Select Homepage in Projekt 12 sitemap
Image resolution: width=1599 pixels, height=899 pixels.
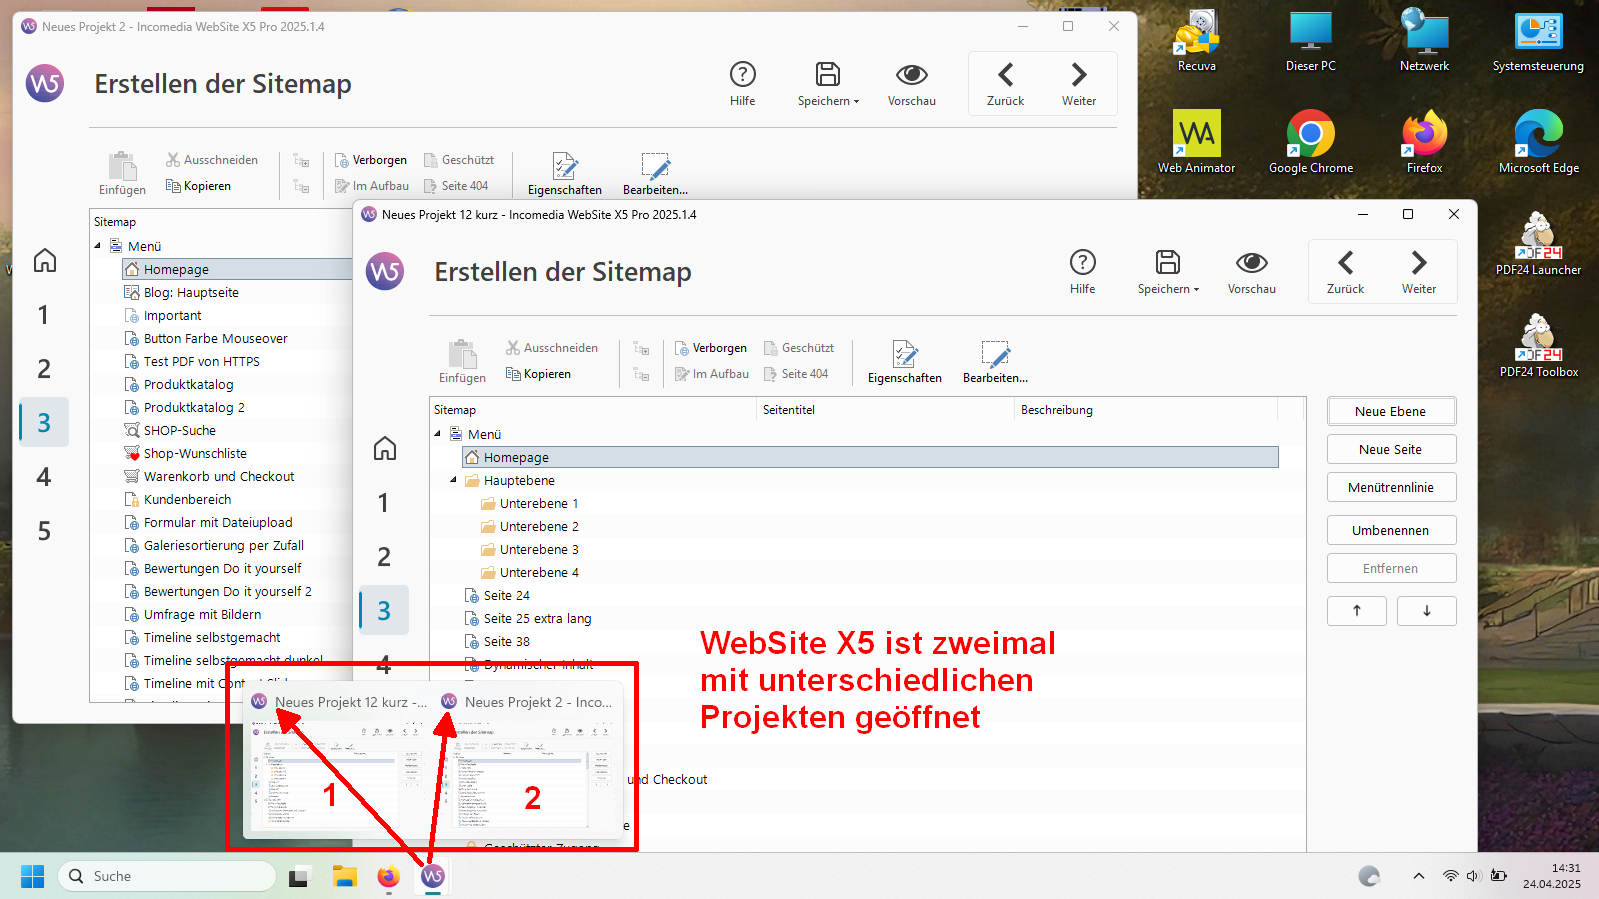point(870,457)
